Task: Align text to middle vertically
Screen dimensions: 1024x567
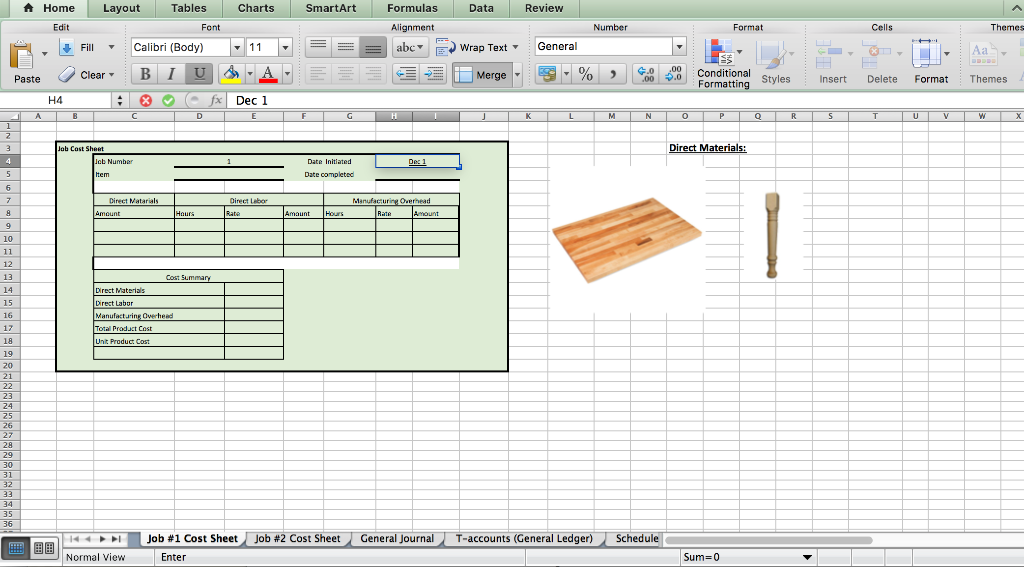Action: click(345, 47)
